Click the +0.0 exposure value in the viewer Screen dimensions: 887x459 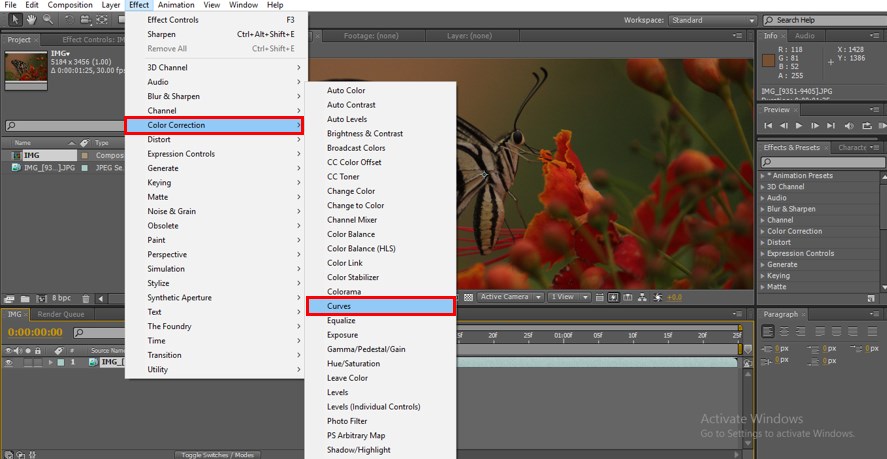(x=674, y=297)
